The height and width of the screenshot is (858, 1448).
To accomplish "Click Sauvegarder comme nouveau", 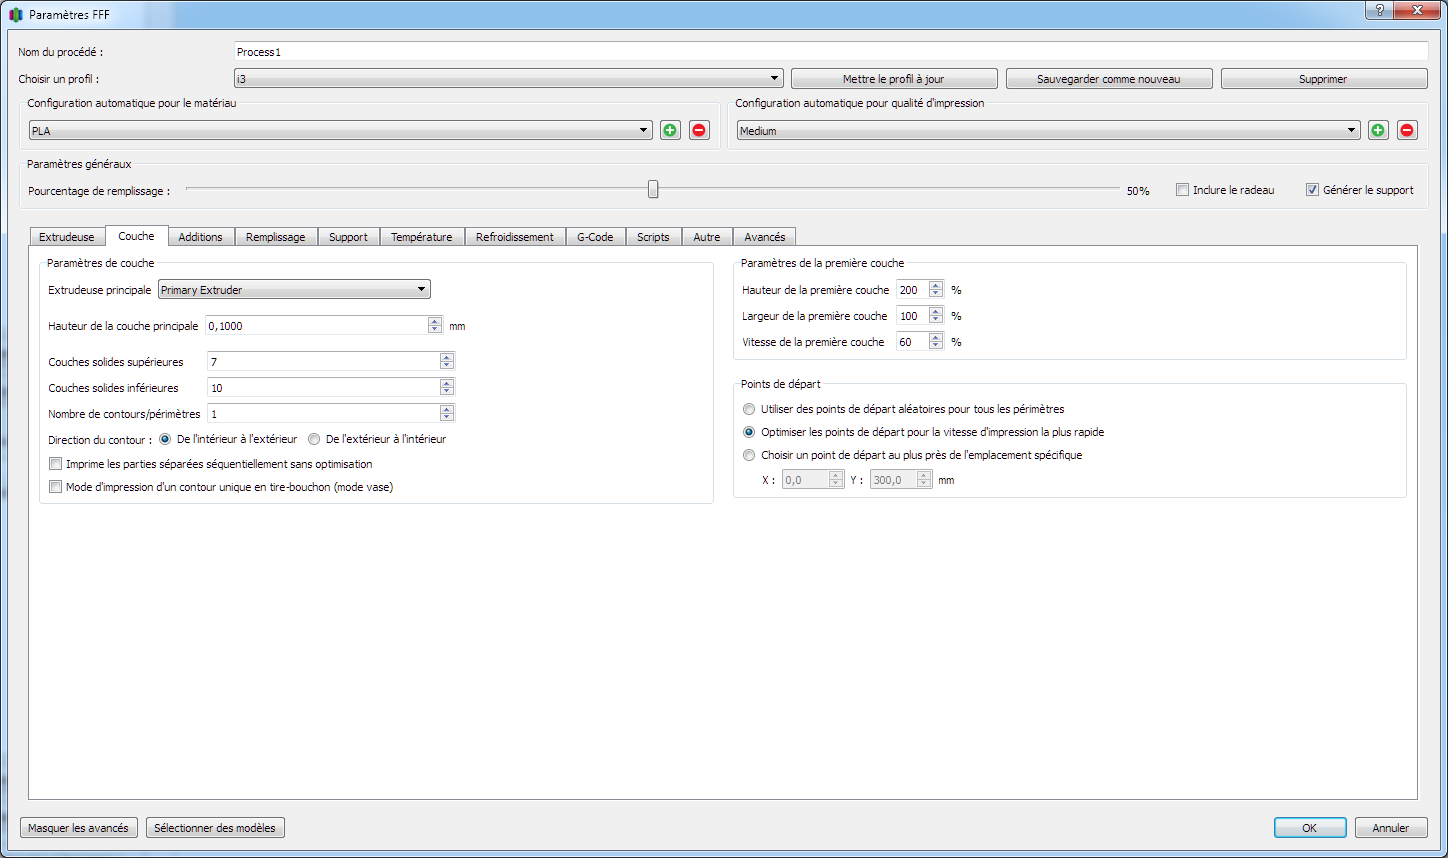I will tap(1109, 79).
